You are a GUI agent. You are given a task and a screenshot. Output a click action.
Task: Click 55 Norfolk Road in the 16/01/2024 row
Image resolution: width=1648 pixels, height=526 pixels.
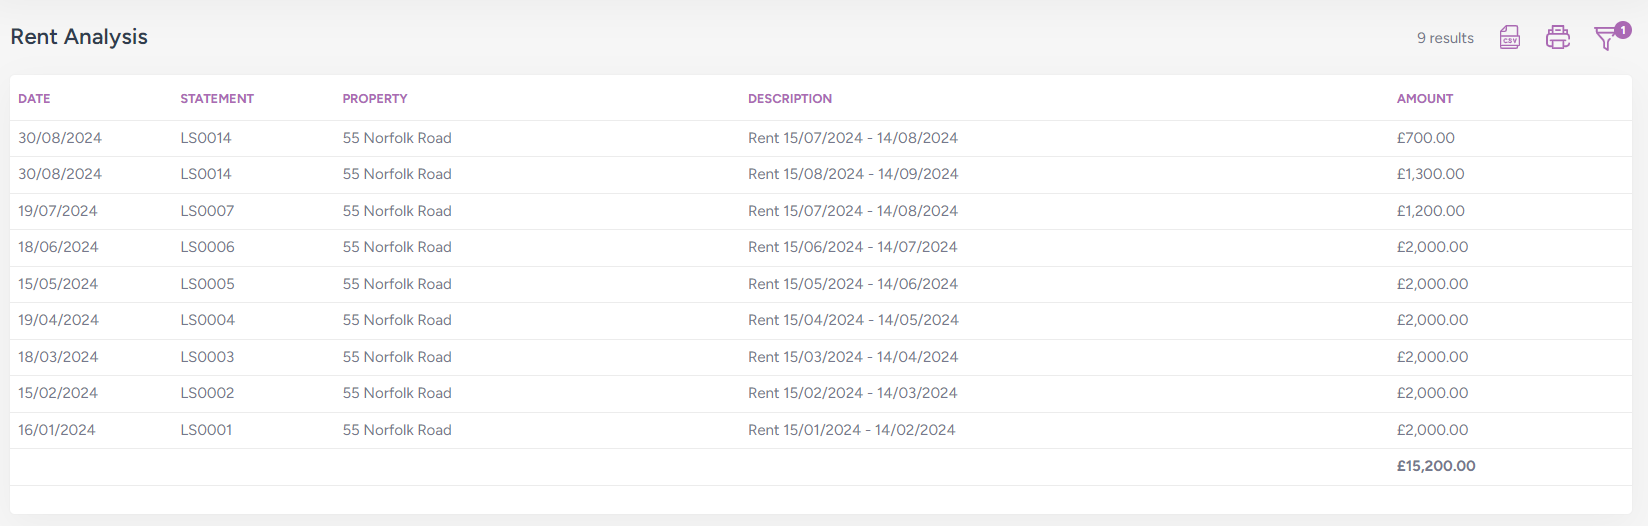click(x=397, y=430)
